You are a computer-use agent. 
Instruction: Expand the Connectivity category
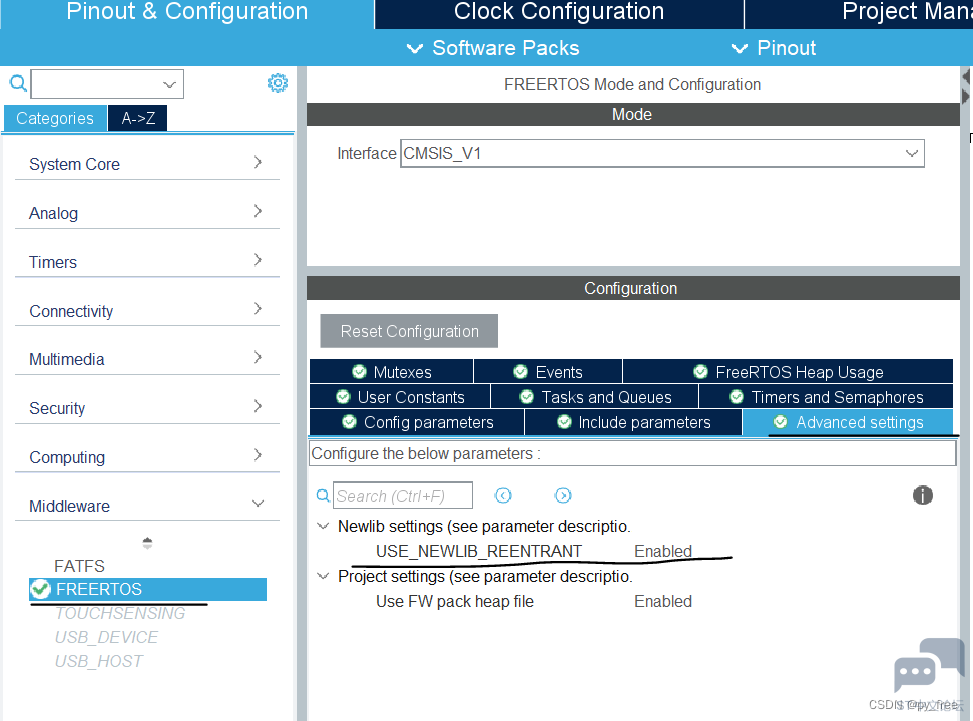(x=147, y=311)
